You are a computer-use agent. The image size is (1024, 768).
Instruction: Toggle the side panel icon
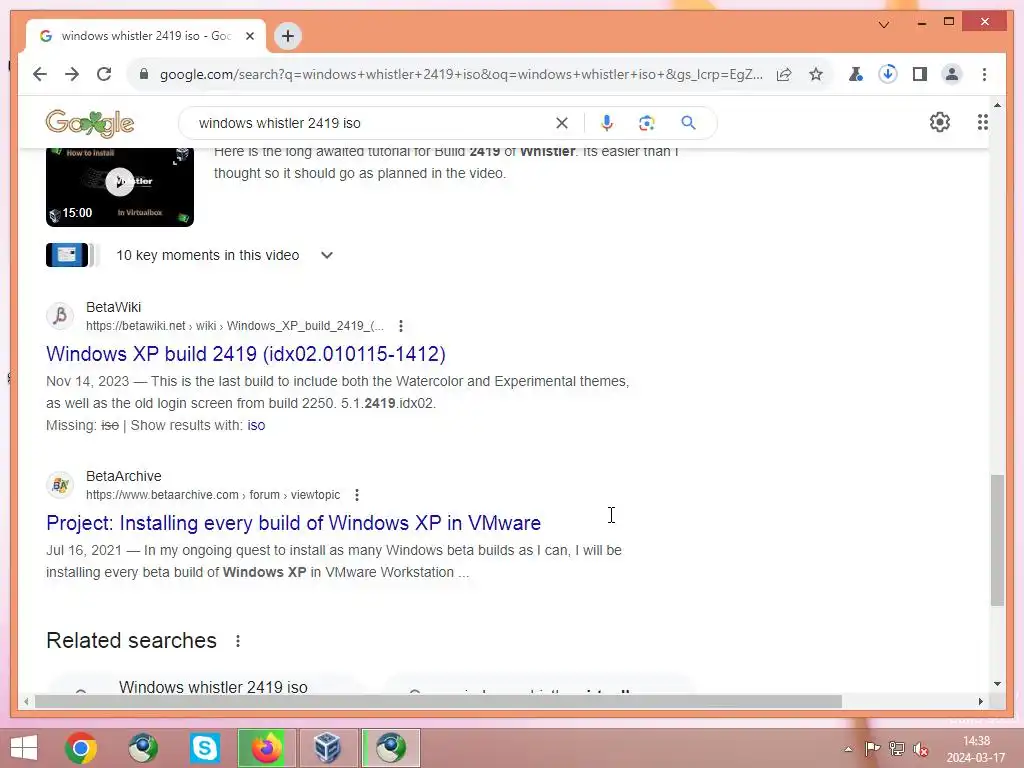tap(920, 74)
